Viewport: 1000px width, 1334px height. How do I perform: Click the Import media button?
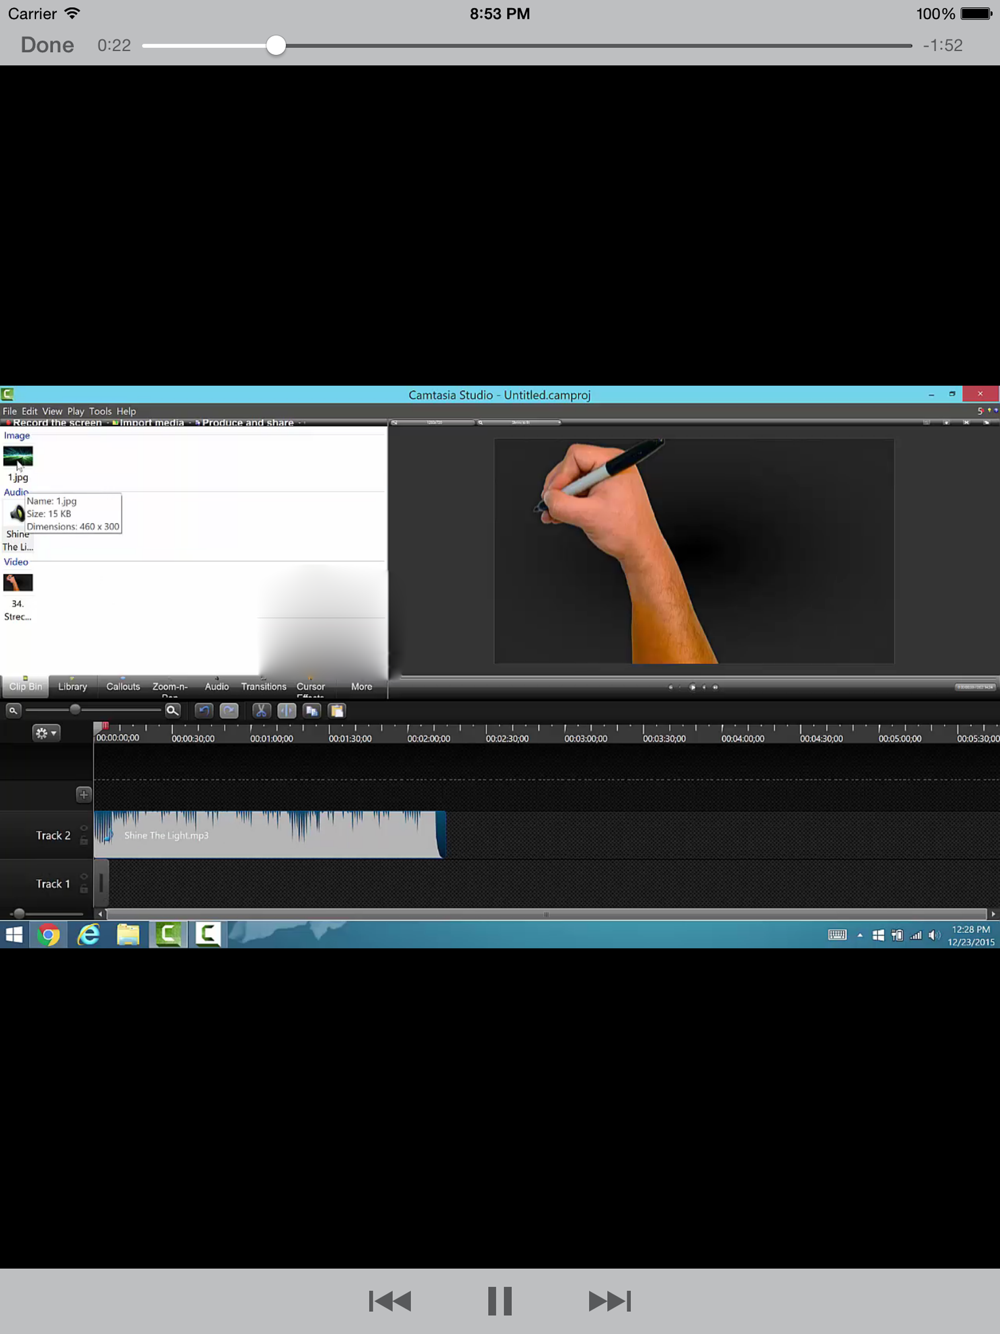pyautogui.click(x=151, y=423)
